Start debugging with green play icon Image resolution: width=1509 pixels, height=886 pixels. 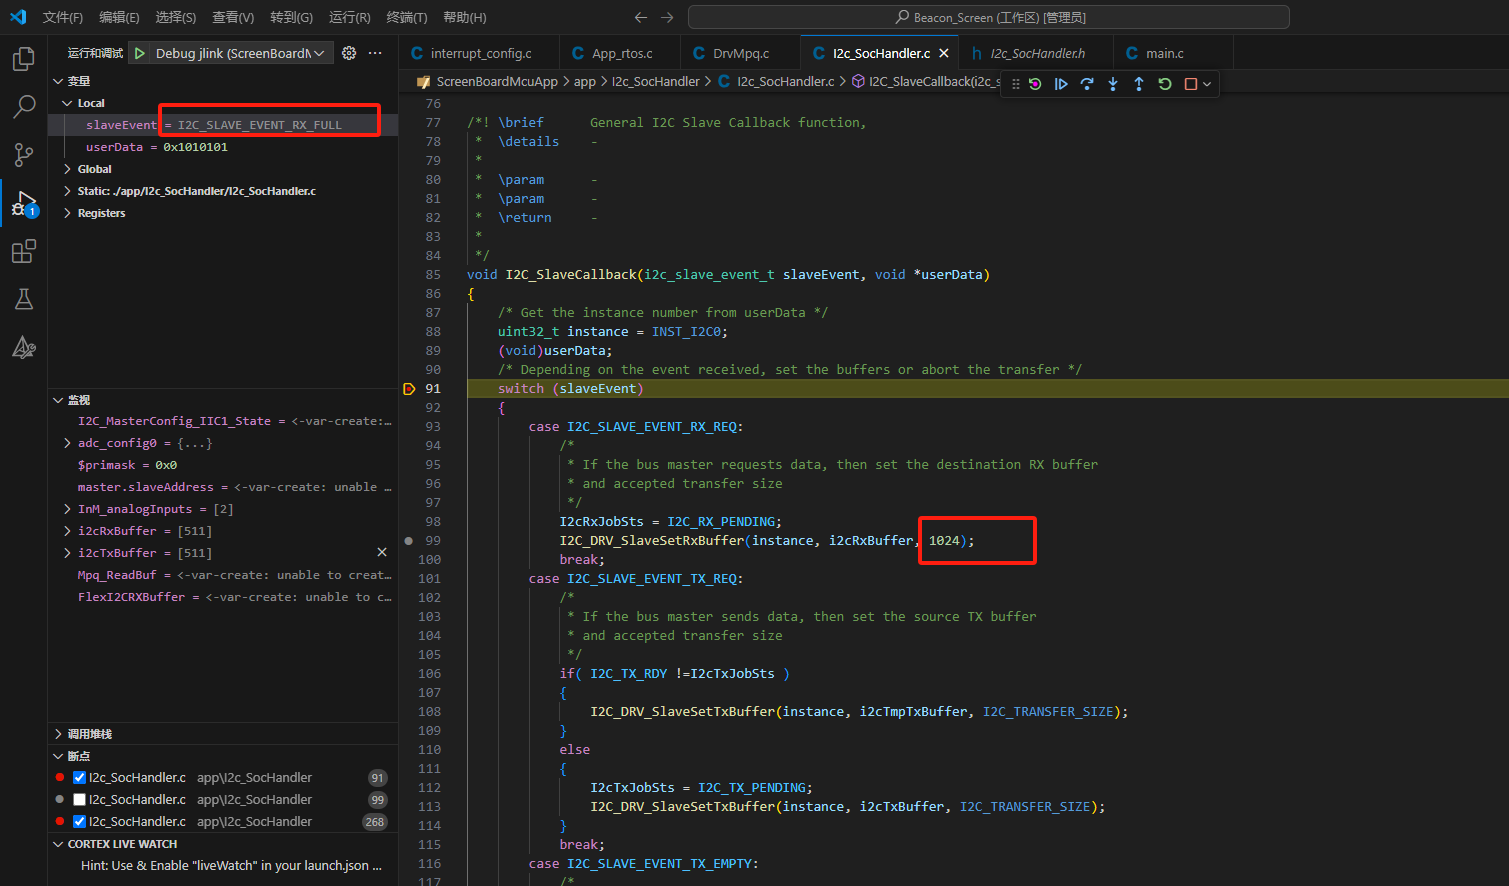[140, 53]
